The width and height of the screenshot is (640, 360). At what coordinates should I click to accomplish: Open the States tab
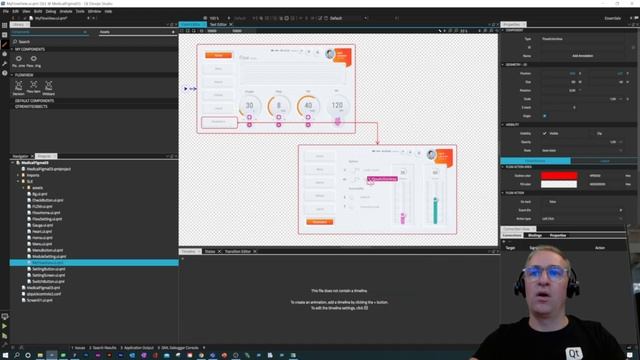click(x=210, y=251)
